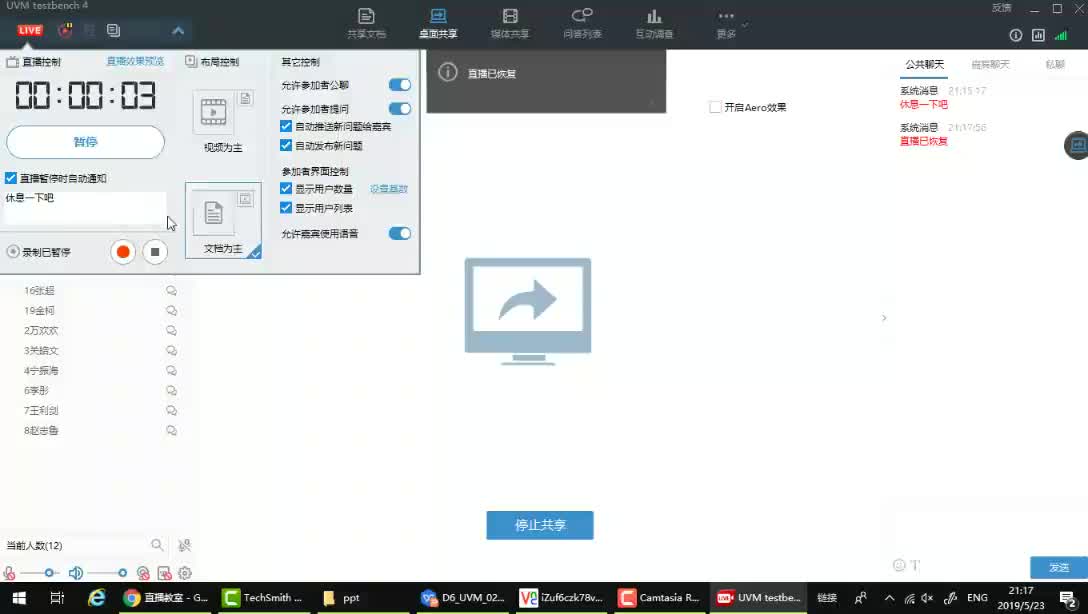Viewport: 1088px width, 614px height.
Task: Select the 录制已暂停 recording status radio
Action: (13, 252)
